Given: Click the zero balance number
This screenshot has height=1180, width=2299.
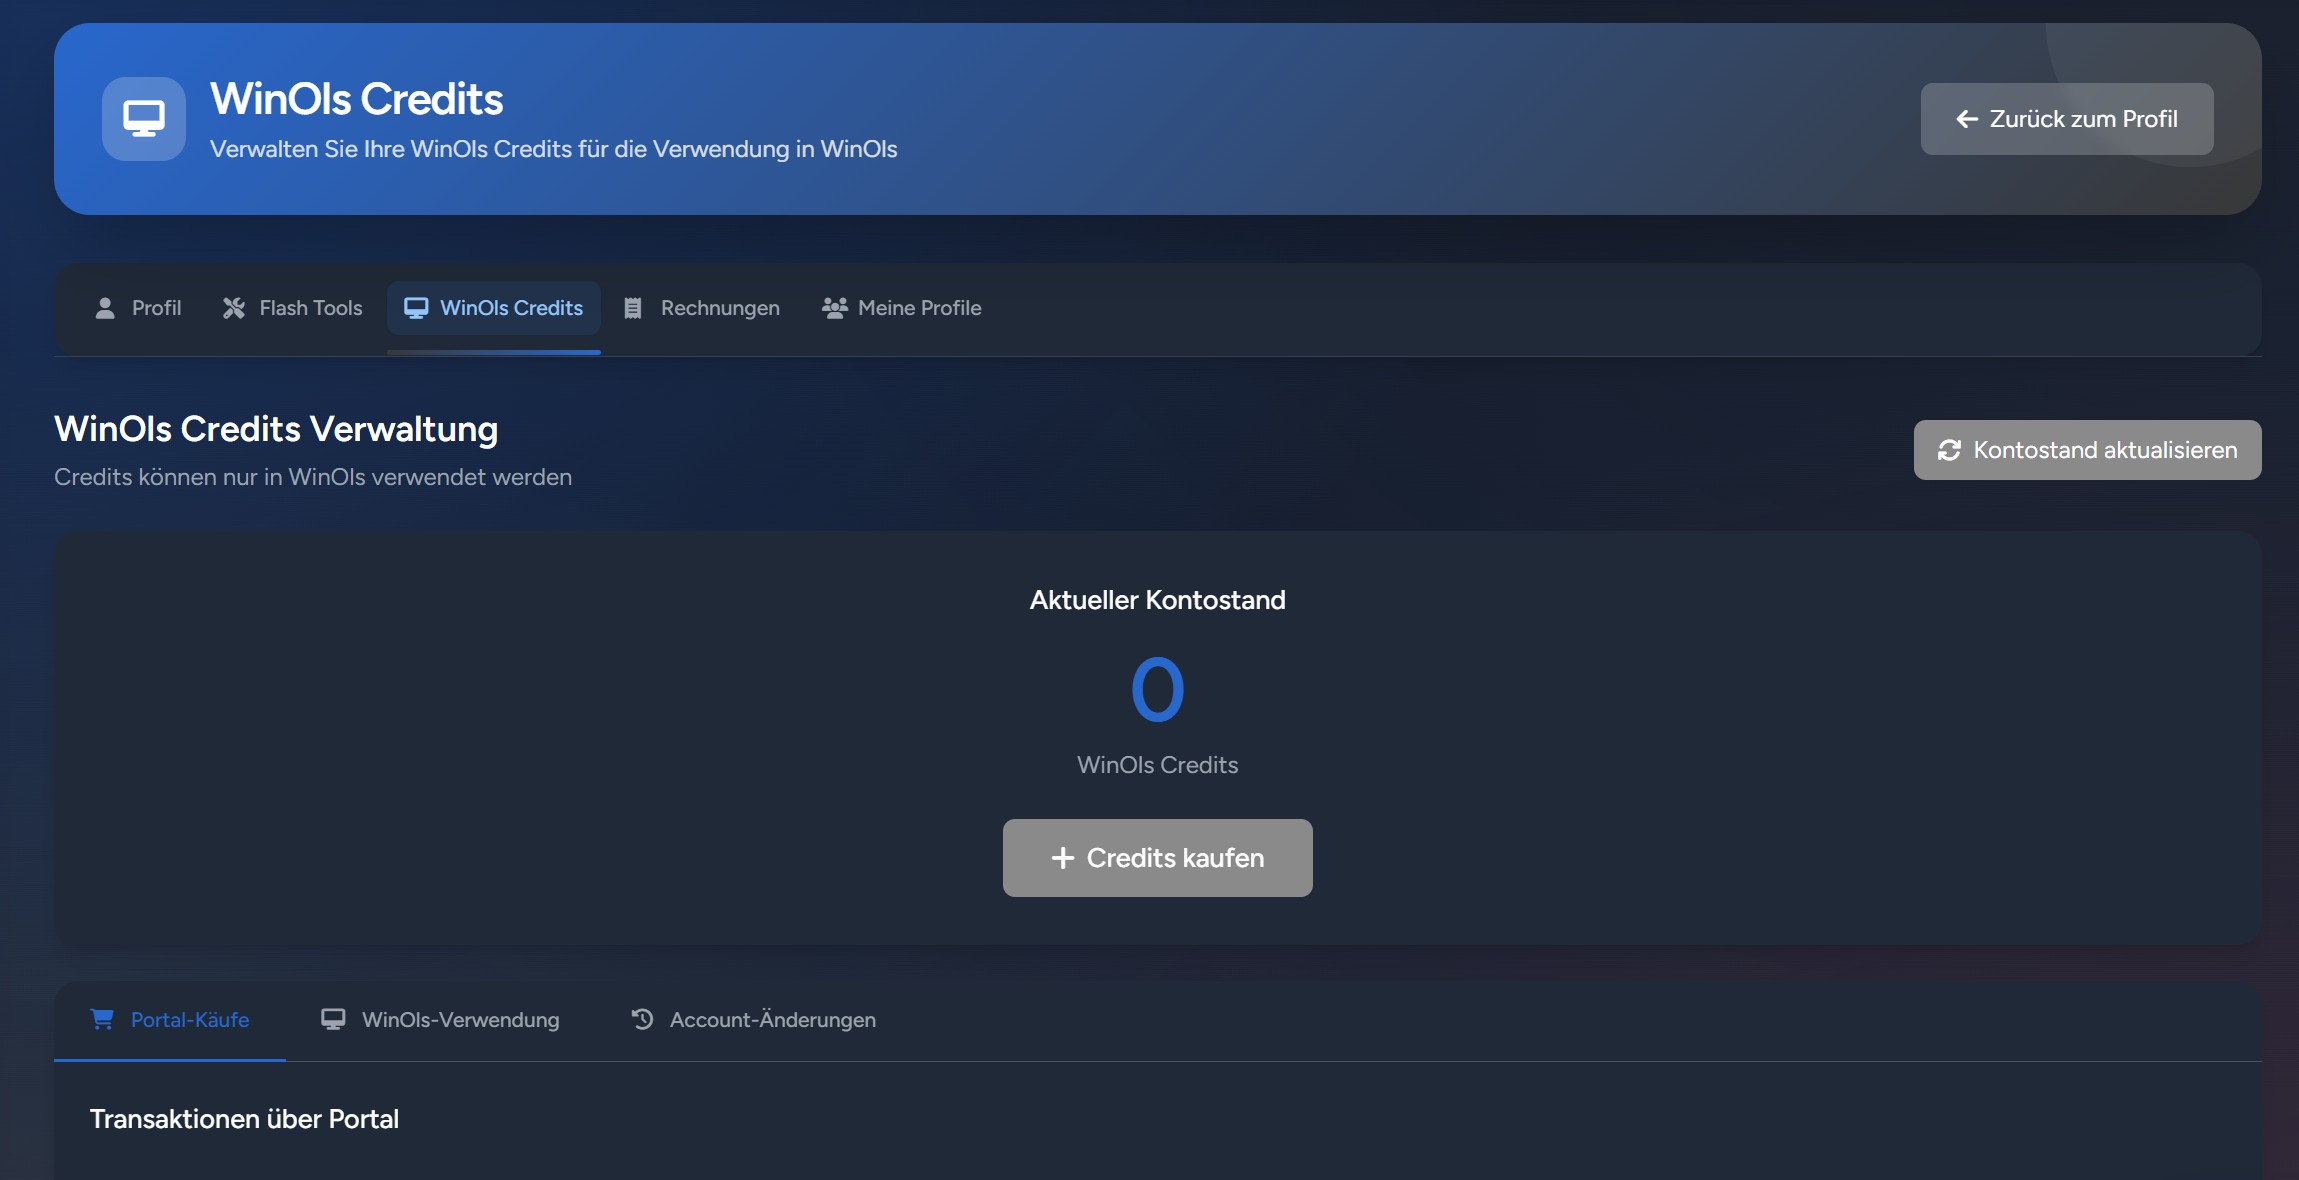Looking at the screenshot, I should 1157,689.
